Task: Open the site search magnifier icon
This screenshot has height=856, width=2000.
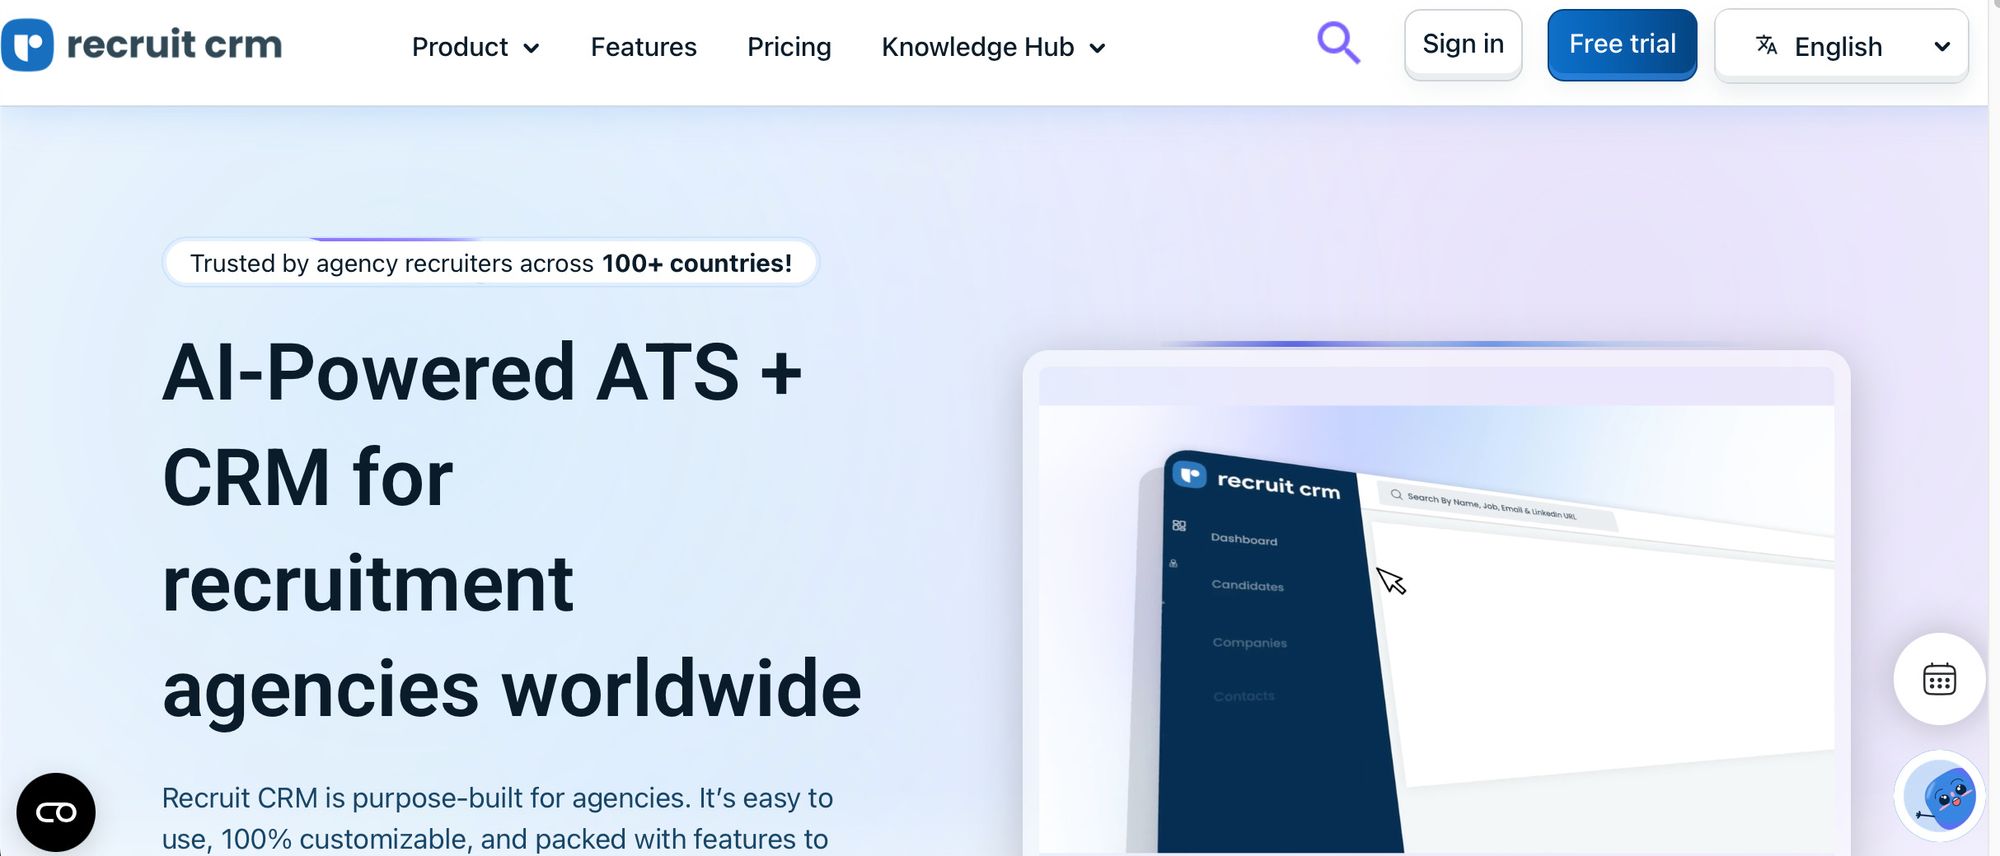Action: (x=1338, y=43)
